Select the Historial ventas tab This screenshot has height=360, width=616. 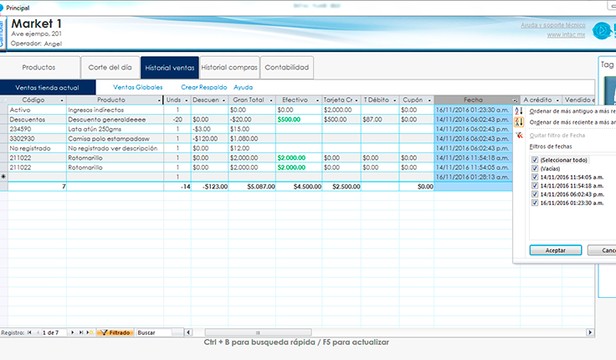point(170,68)
